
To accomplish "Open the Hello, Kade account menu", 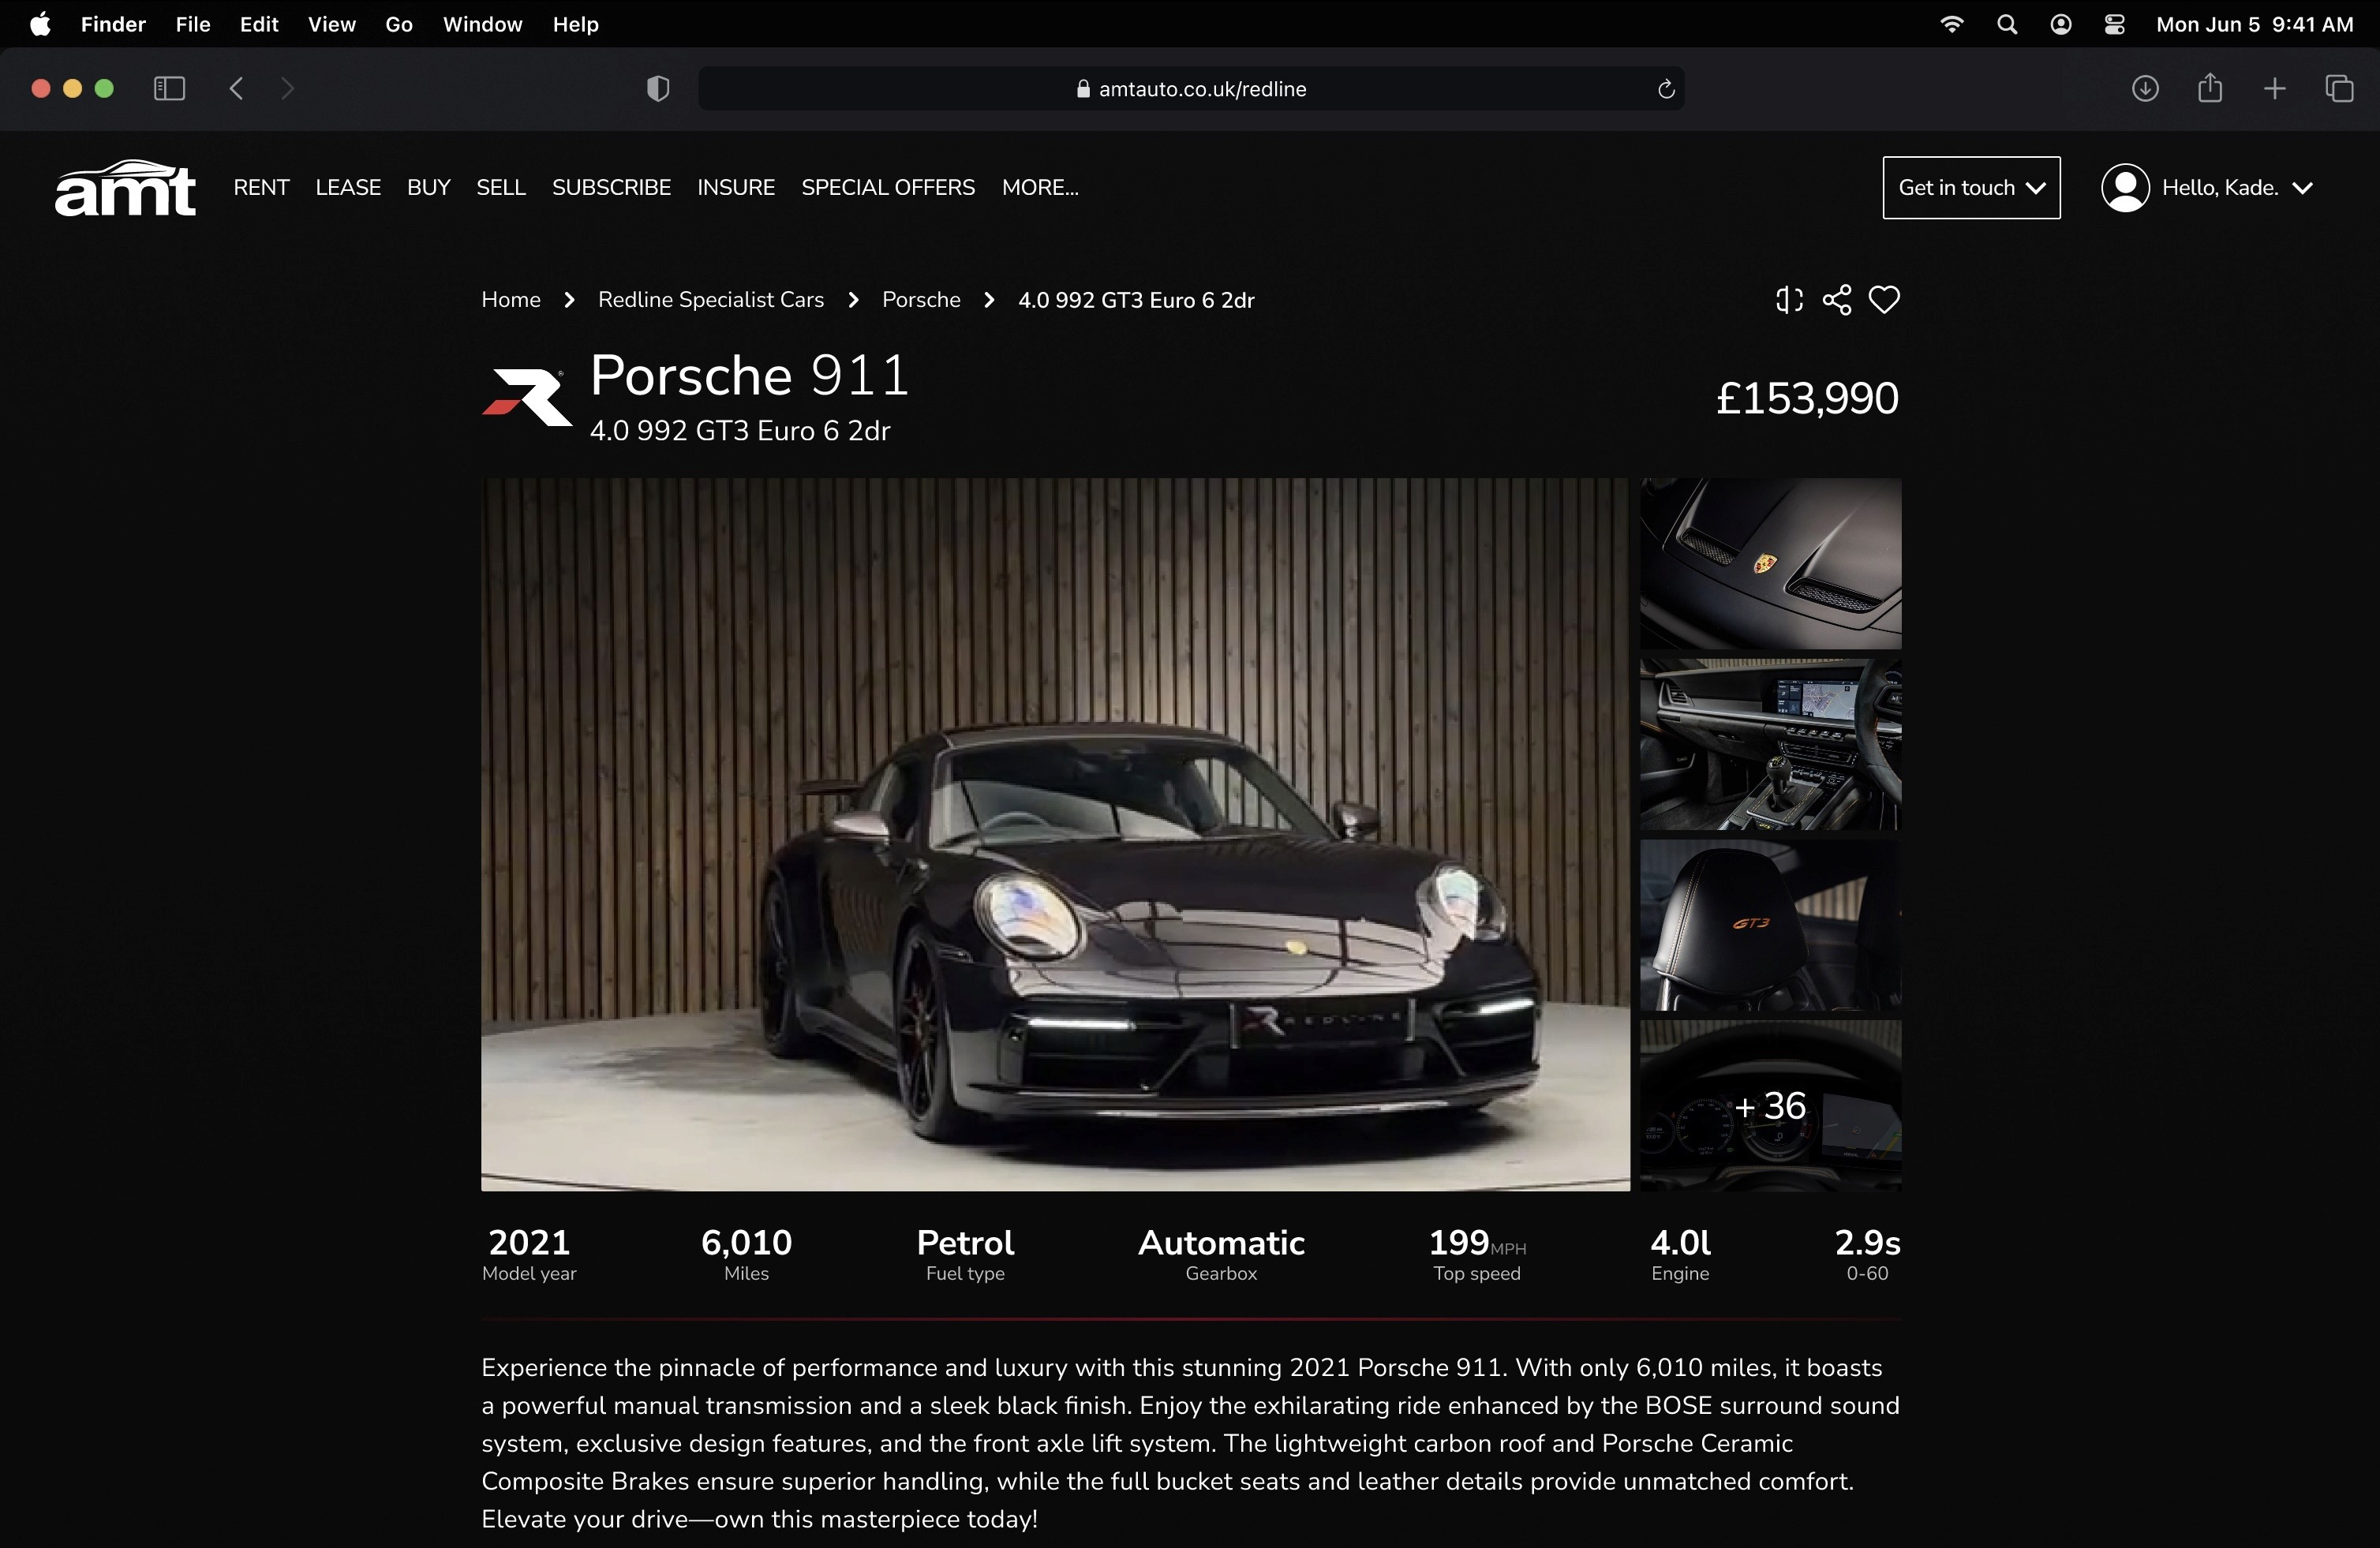I will click(x=2208, y=188).
